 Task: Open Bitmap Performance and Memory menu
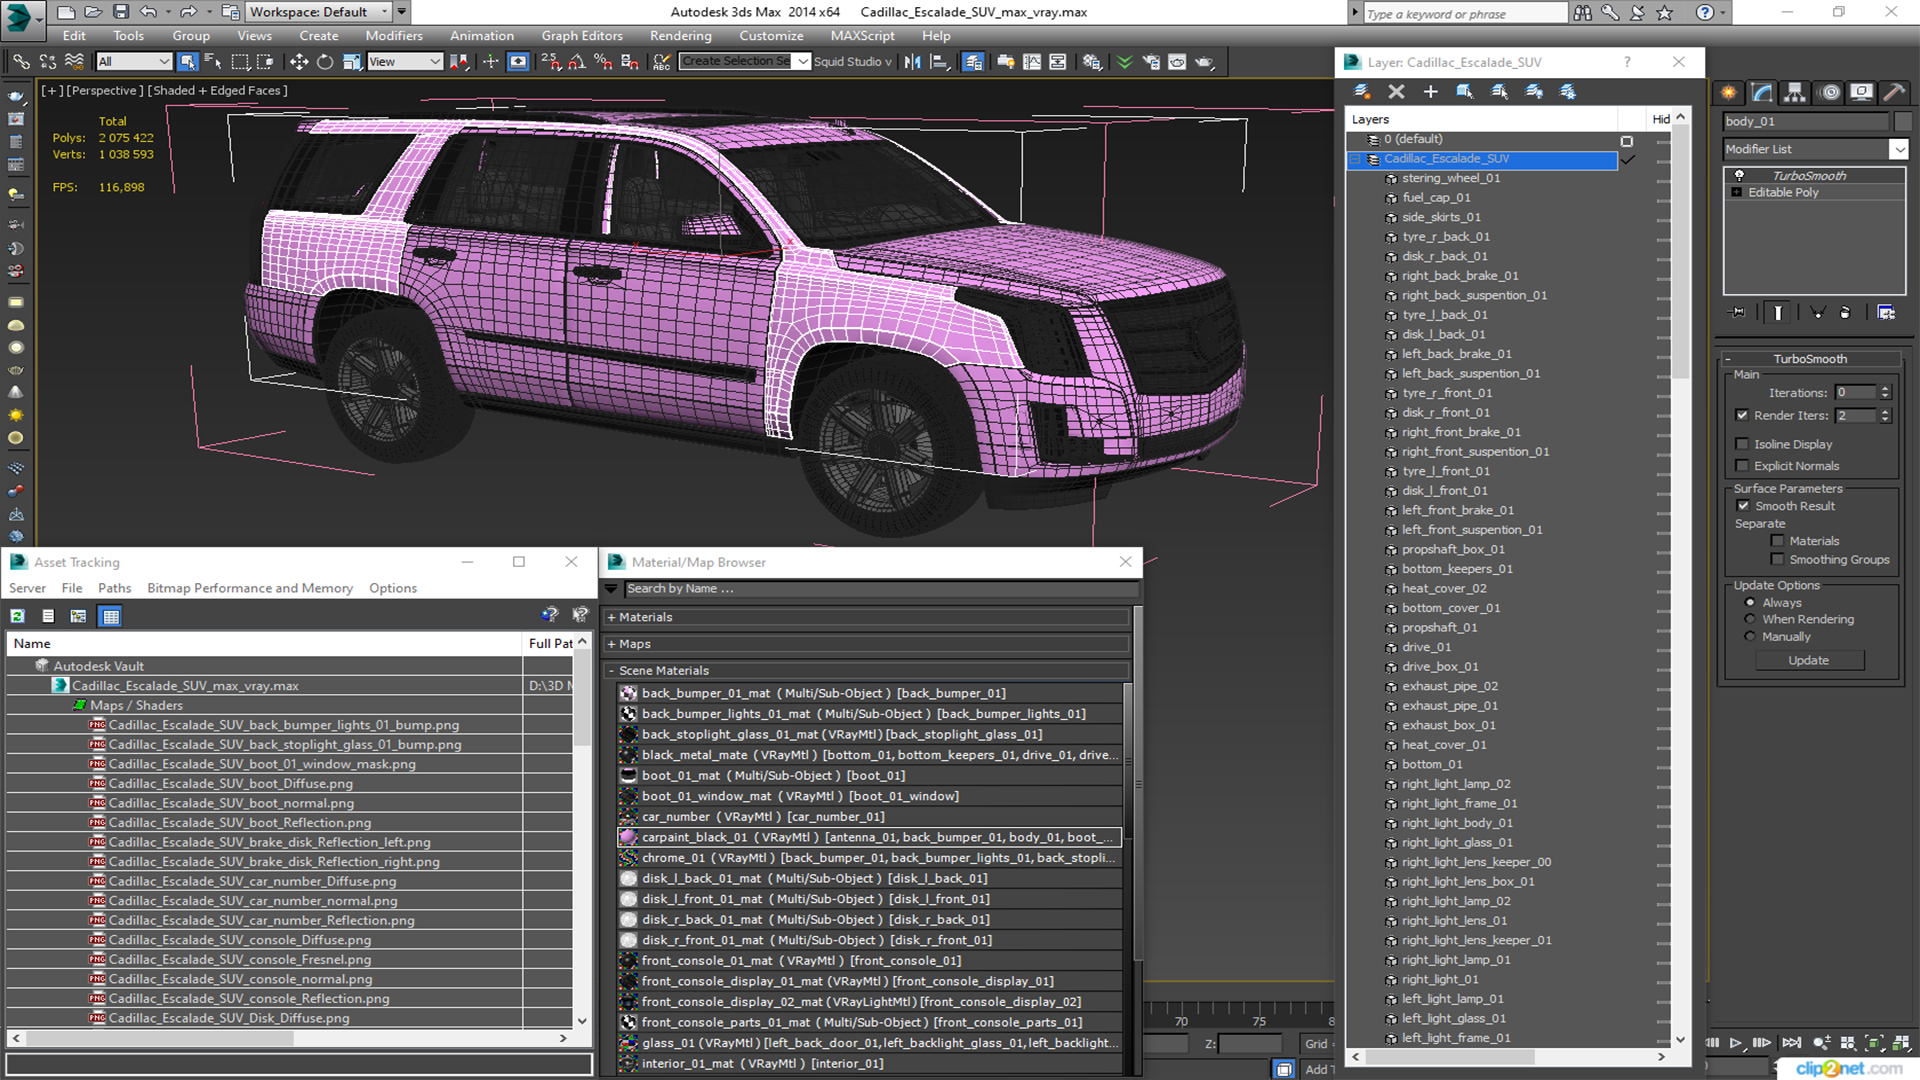(250, 588)
